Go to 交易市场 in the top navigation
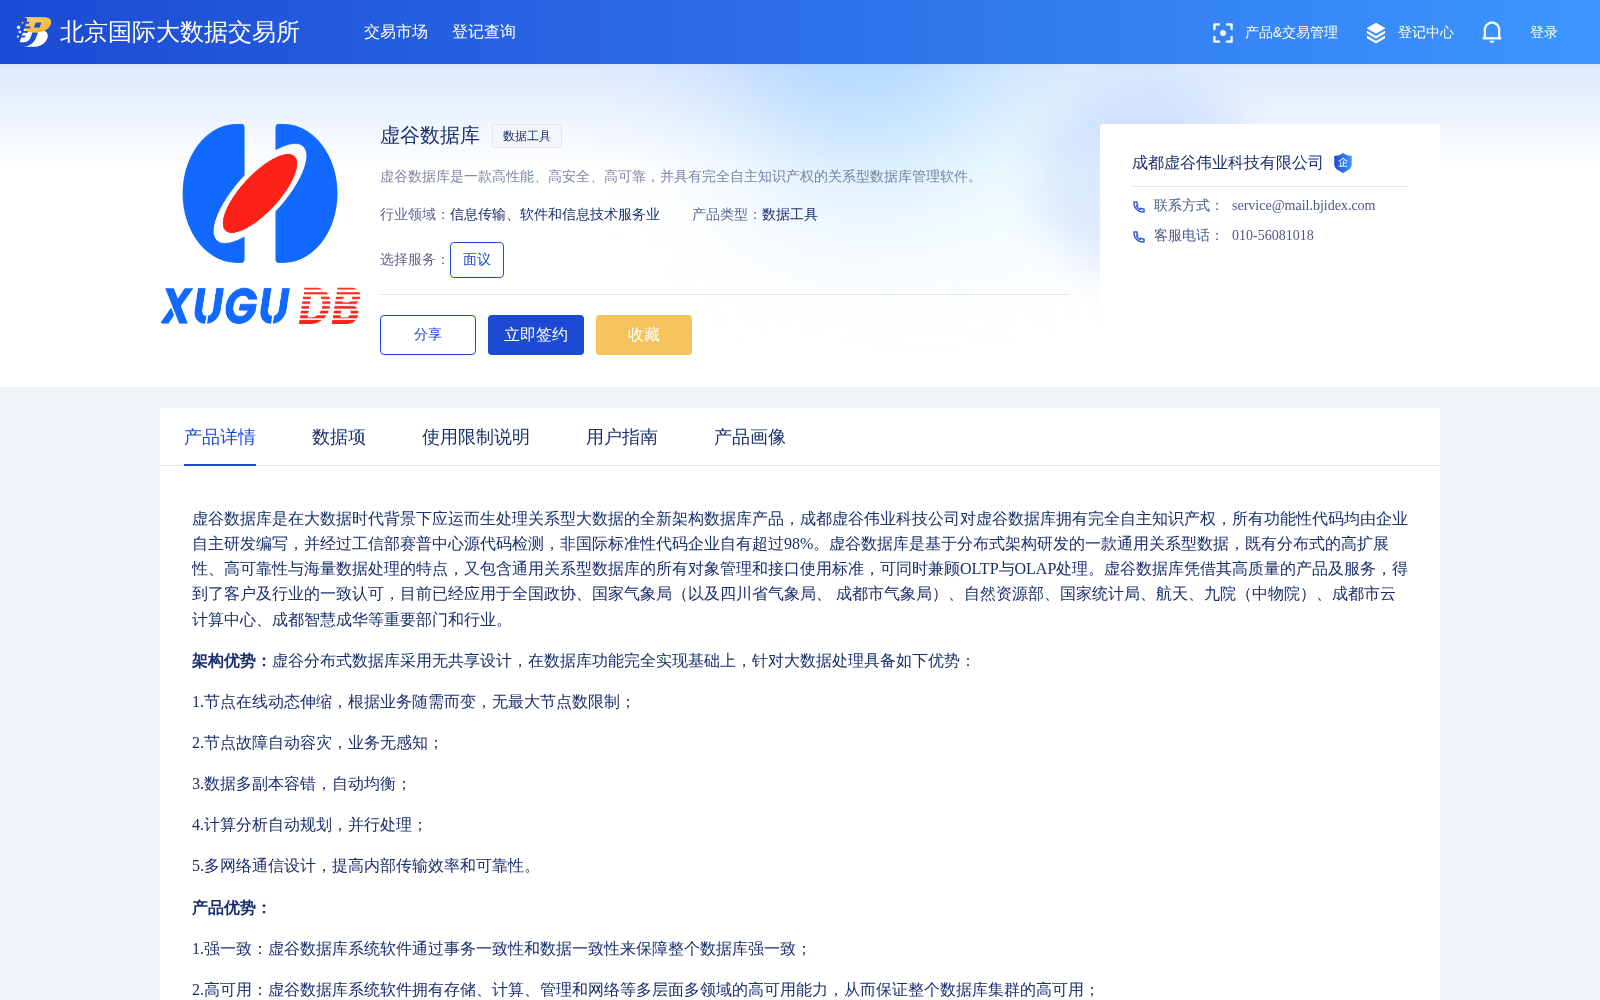Screen dimensions: 1600x1000 click(x=396, y=32)
